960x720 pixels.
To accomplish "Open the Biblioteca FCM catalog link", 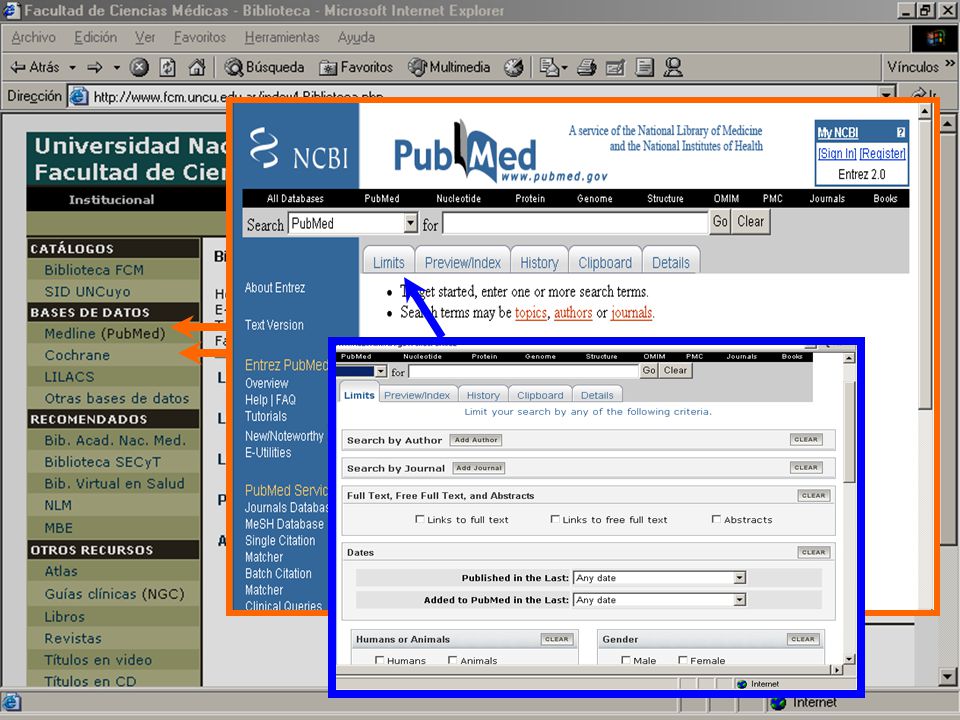I will (x=94, y=270).
